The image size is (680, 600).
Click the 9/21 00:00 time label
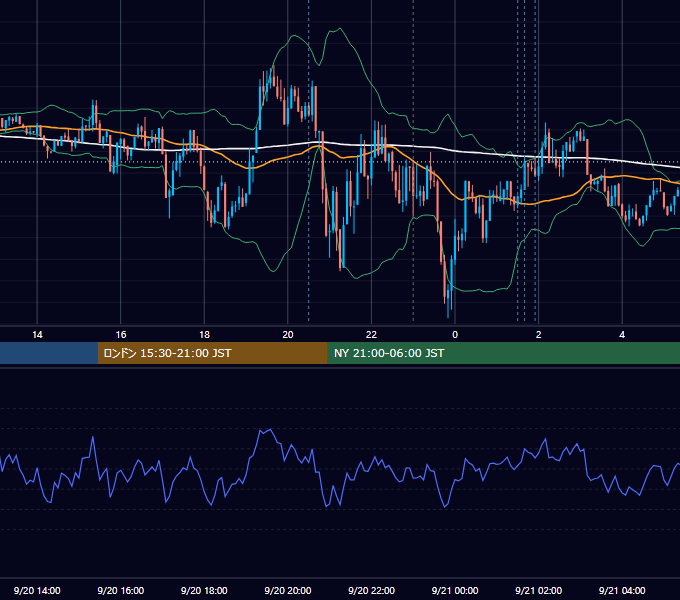click(x=455, y=590)
